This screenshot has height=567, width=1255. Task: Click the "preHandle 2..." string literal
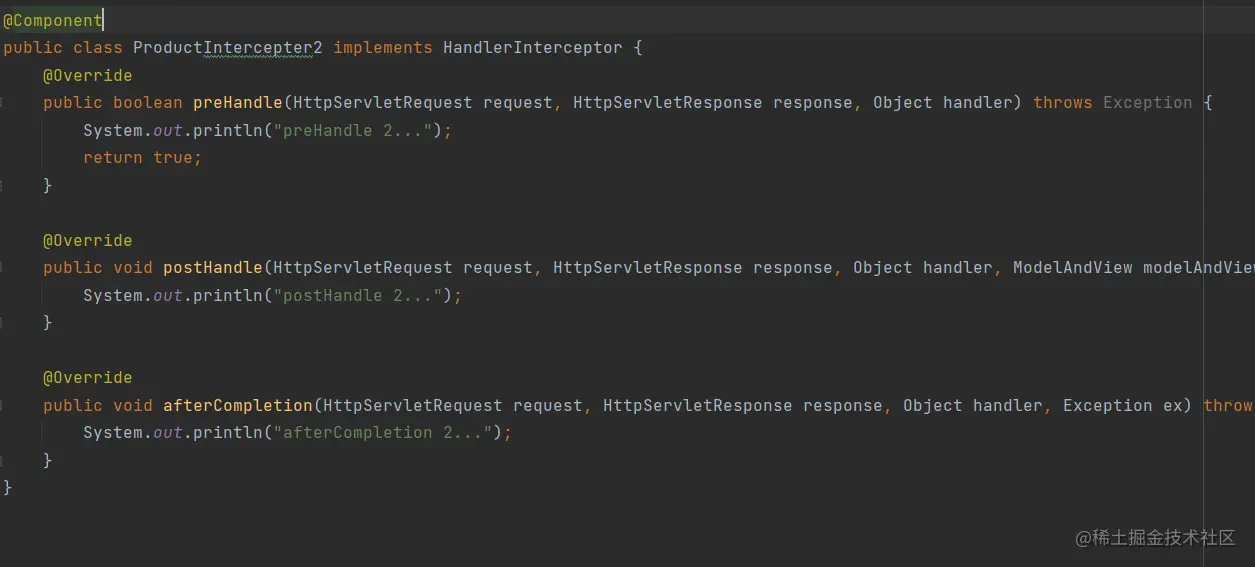pyautogui.click(x=357, y=131)
